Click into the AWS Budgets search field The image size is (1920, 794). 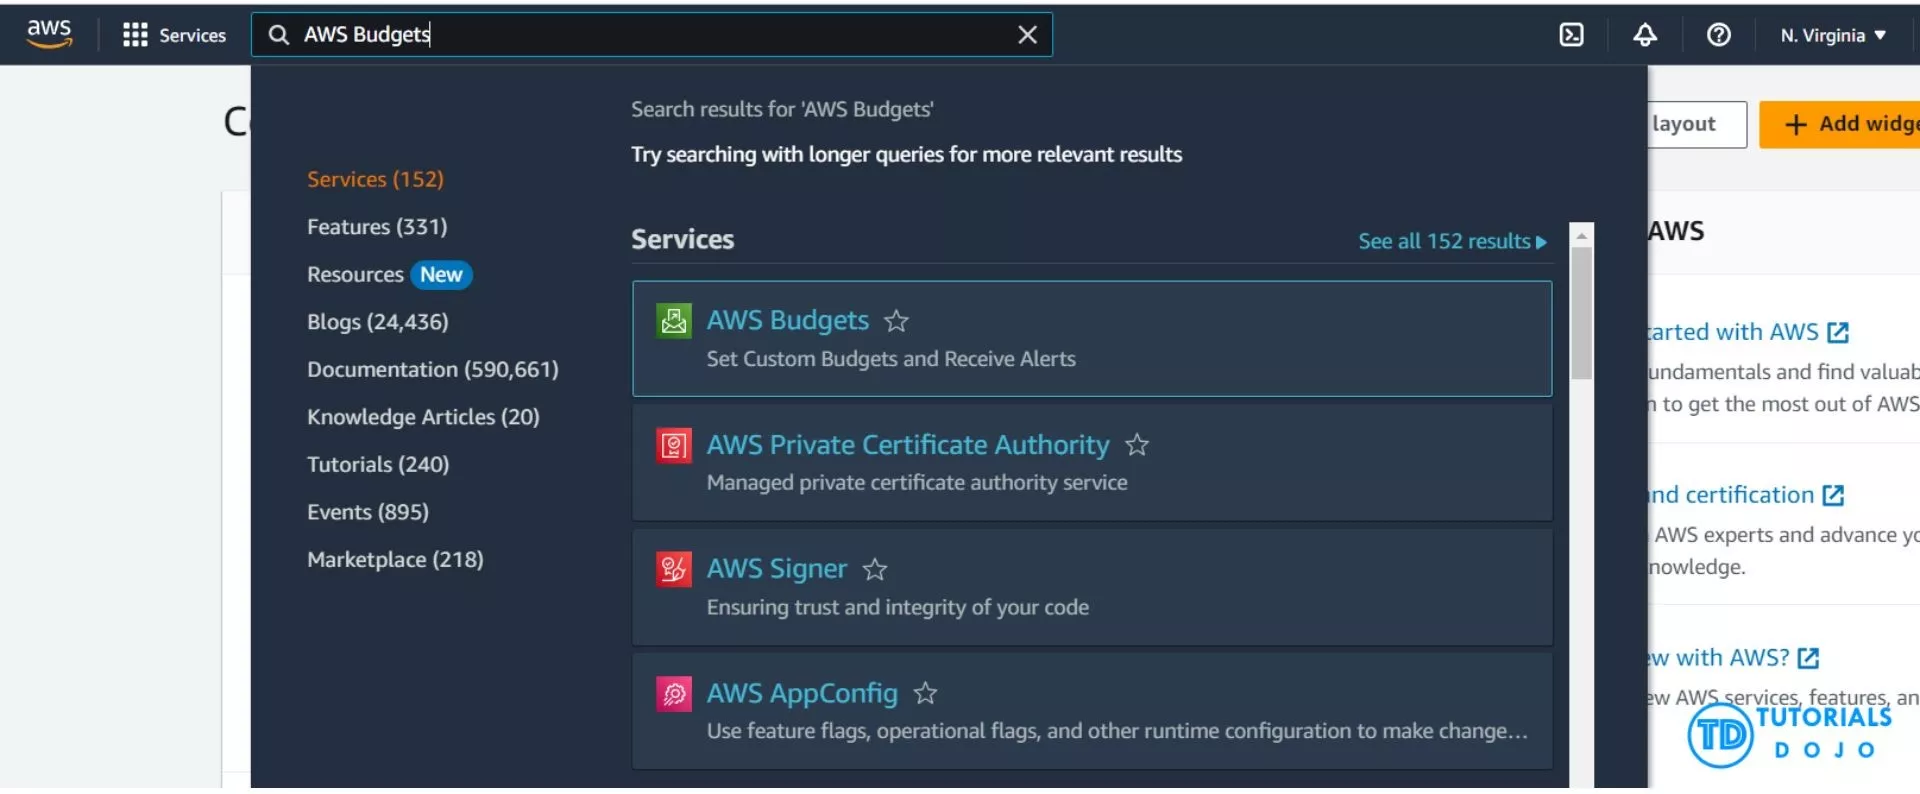point(652,35)
